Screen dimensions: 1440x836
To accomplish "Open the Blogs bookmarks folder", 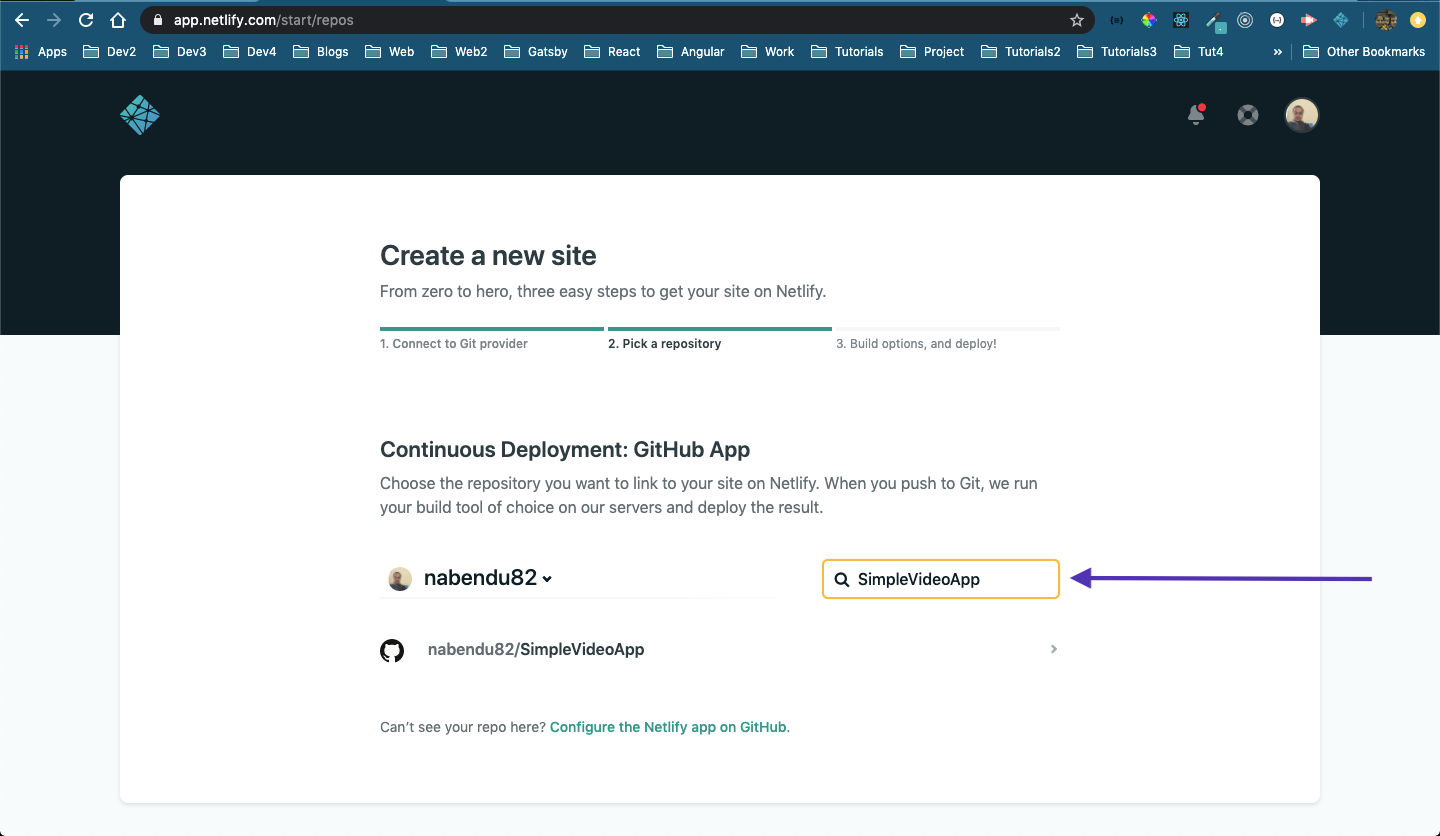I will 320,52.
